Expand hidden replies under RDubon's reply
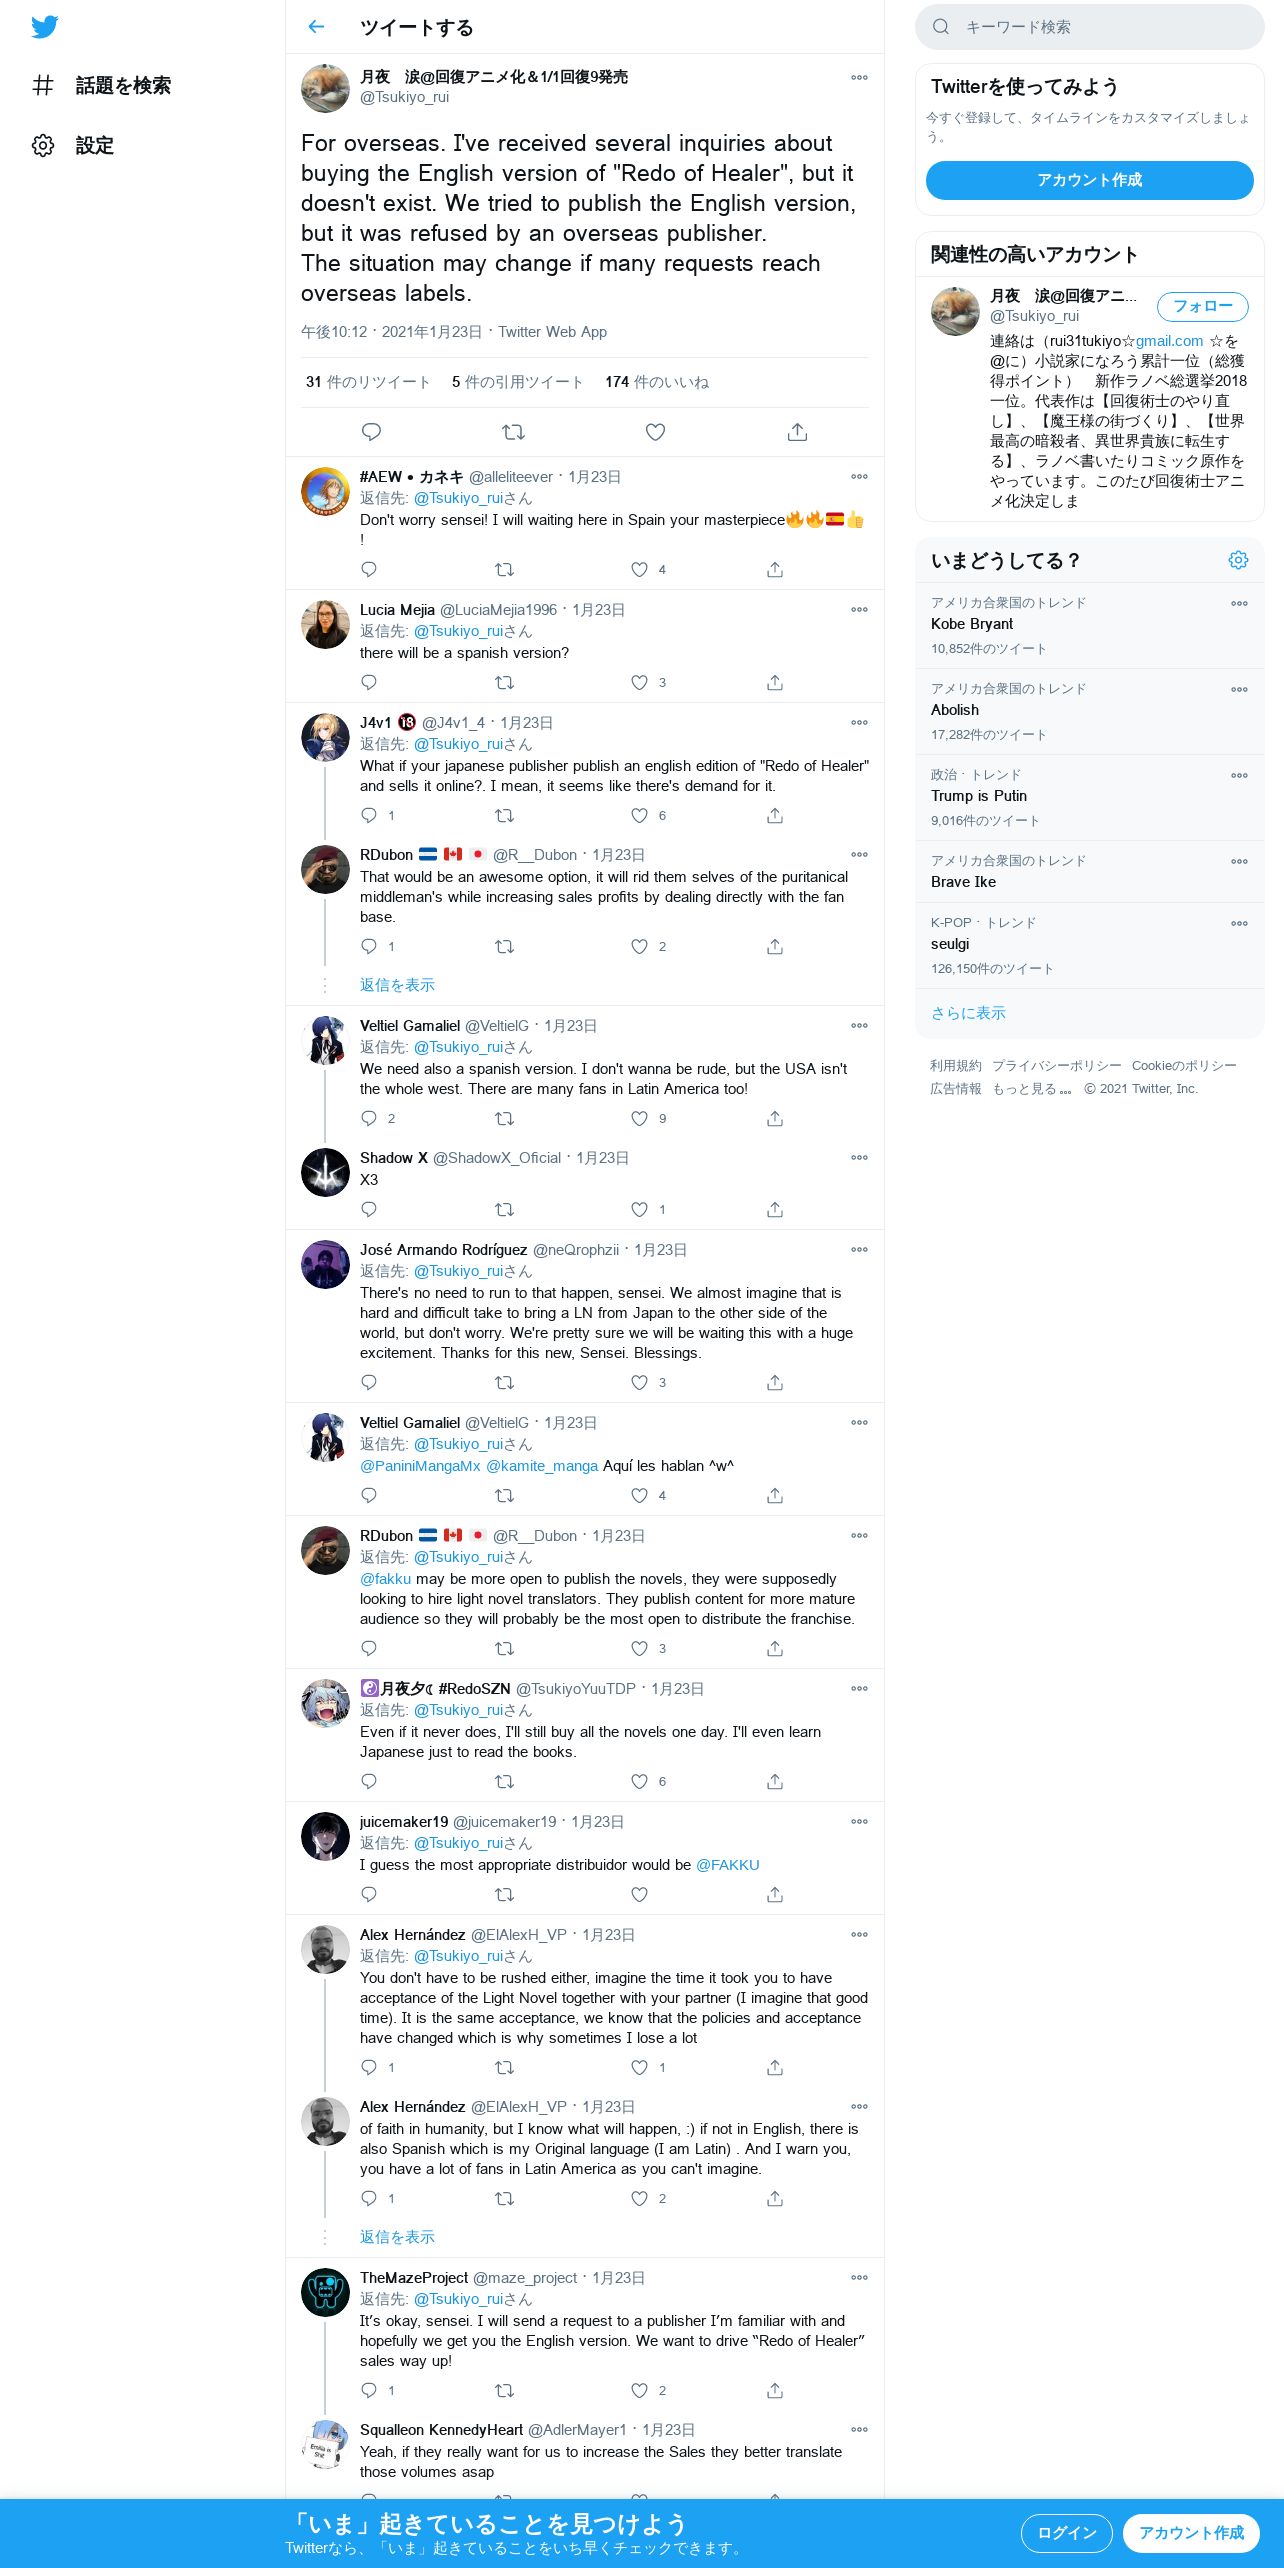Screen dimensions: 1284x2568 (x=397, y=985)
